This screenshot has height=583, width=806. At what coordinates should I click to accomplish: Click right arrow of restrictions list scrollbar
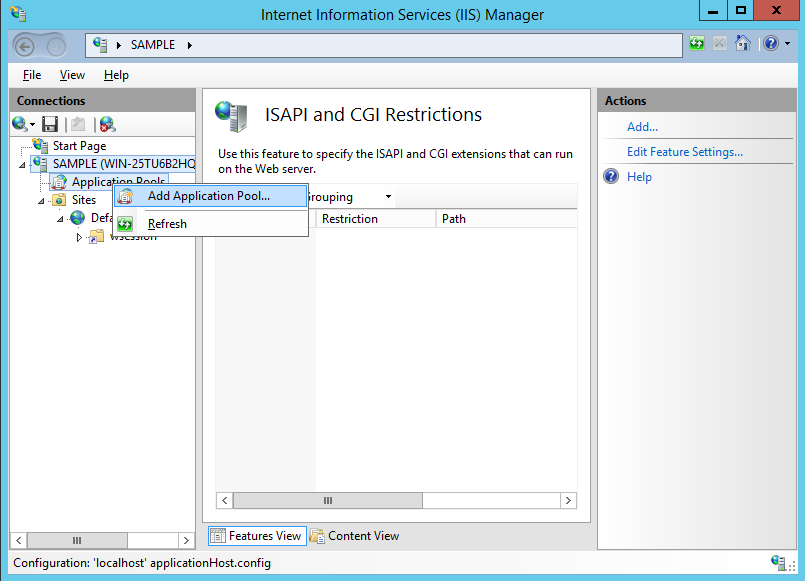568,501
